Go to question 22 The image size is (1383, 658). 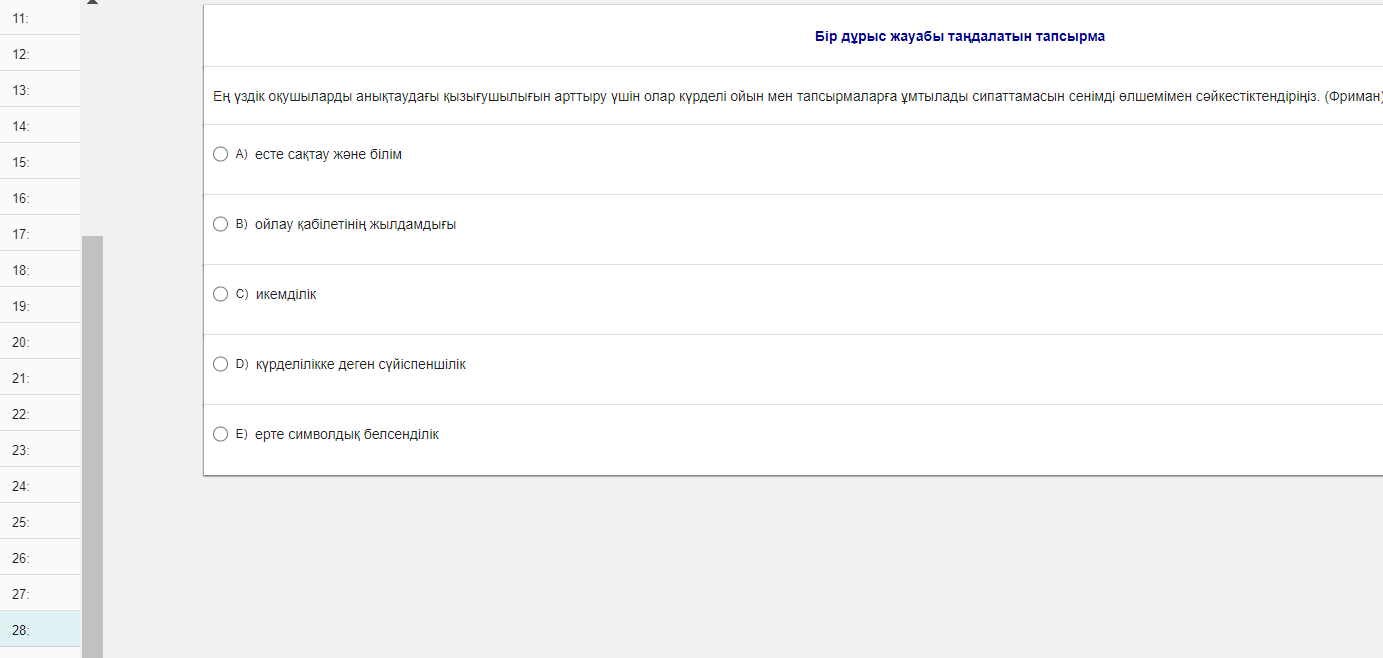[x=40, y=414]
